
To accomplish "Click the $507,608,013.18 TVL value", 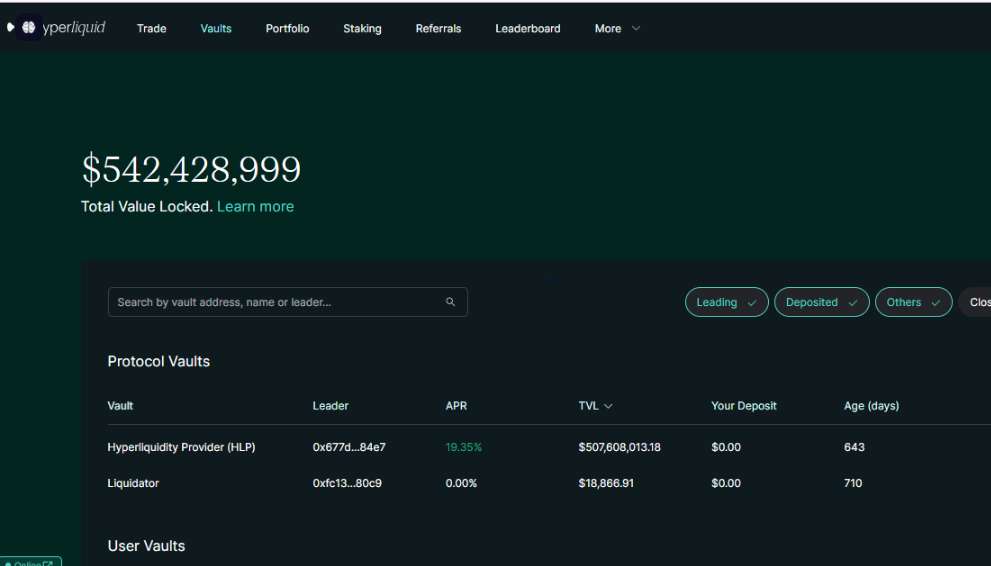I will tap(619, 447).
